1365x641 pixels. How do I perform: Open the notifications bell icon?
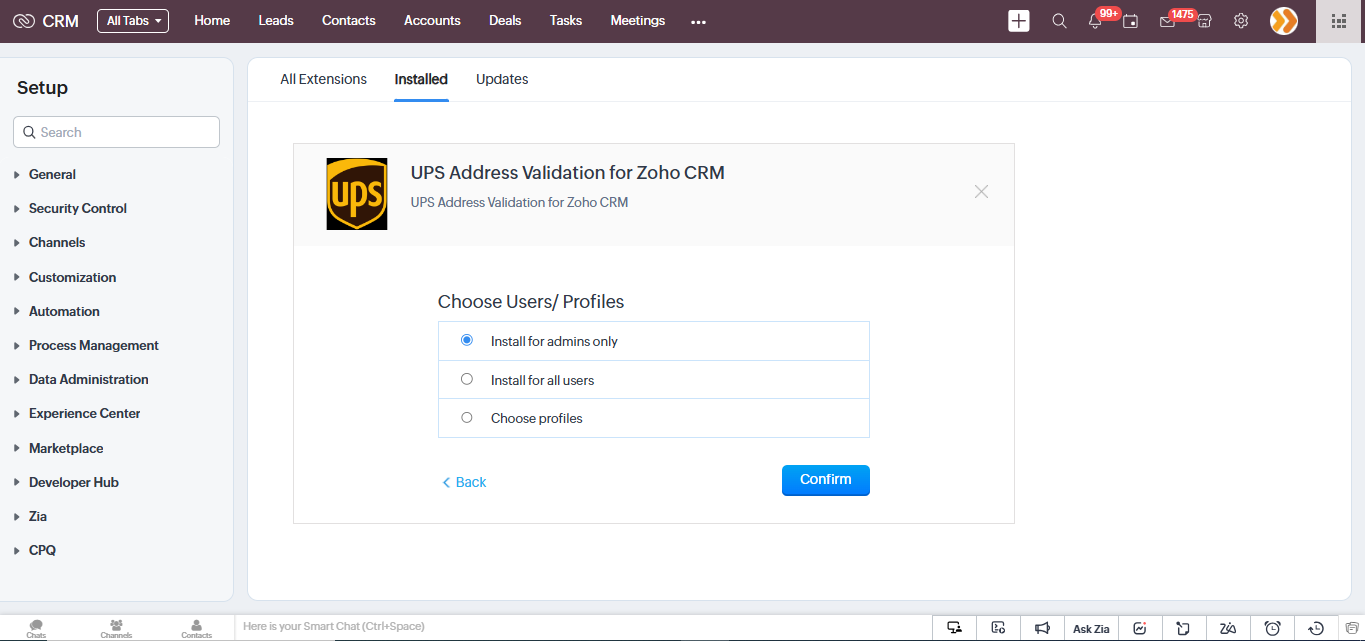pos(1095,21)
